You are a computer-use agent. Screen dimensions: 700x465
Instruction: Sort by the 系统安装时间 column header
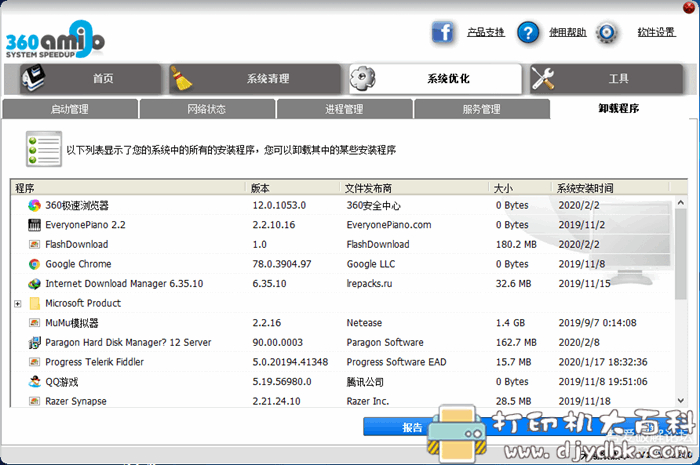610,188
